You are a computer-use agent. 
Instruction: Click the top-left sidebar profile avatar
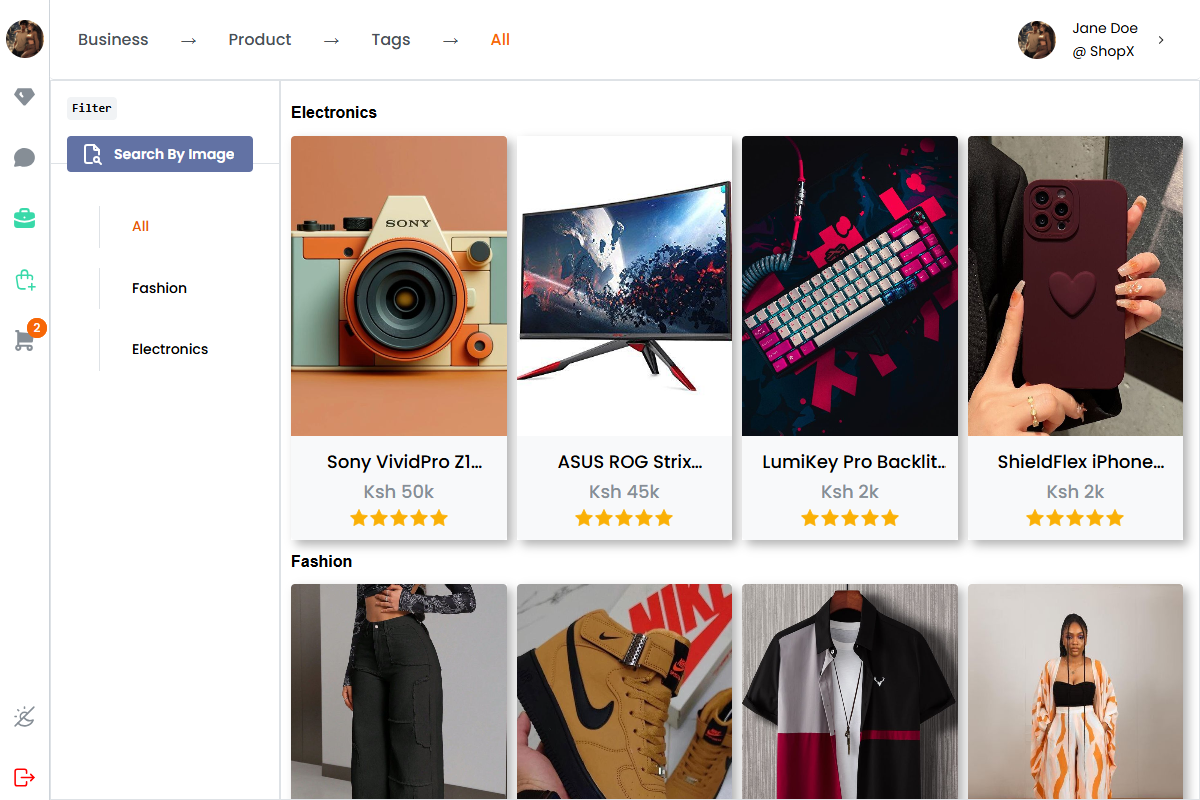tap(24, 39)
